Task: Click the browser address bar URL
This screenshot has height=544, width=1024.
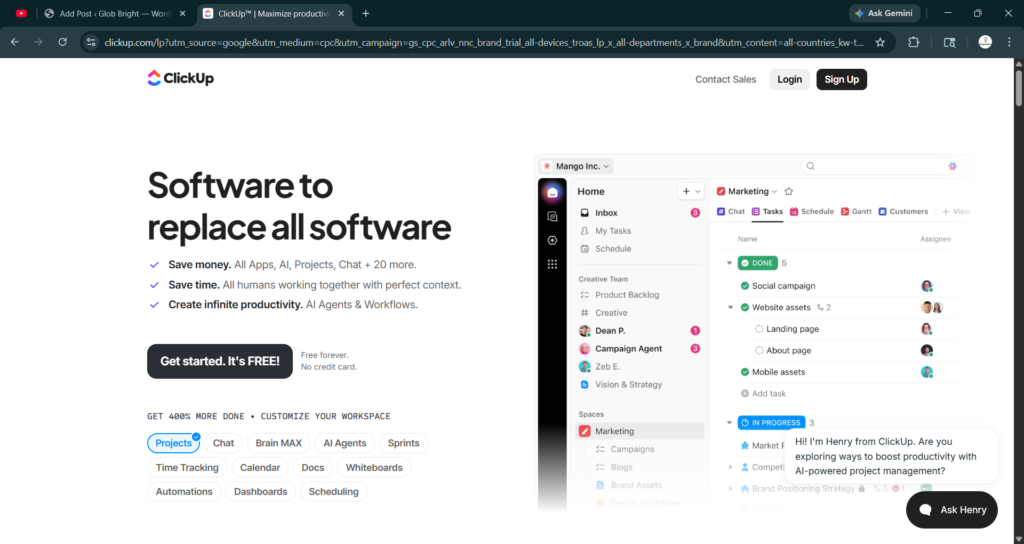Action: pyautogui.click(x=480, y=42)
